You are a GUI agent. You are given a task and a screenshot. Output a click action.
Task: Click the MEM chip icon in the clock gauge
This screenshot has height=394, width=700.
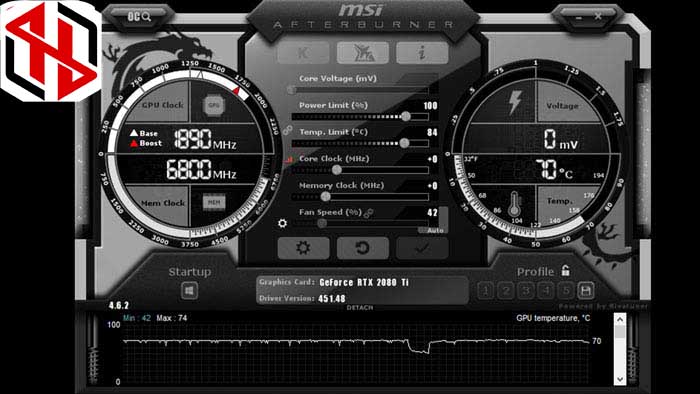[x=214, y=202]
